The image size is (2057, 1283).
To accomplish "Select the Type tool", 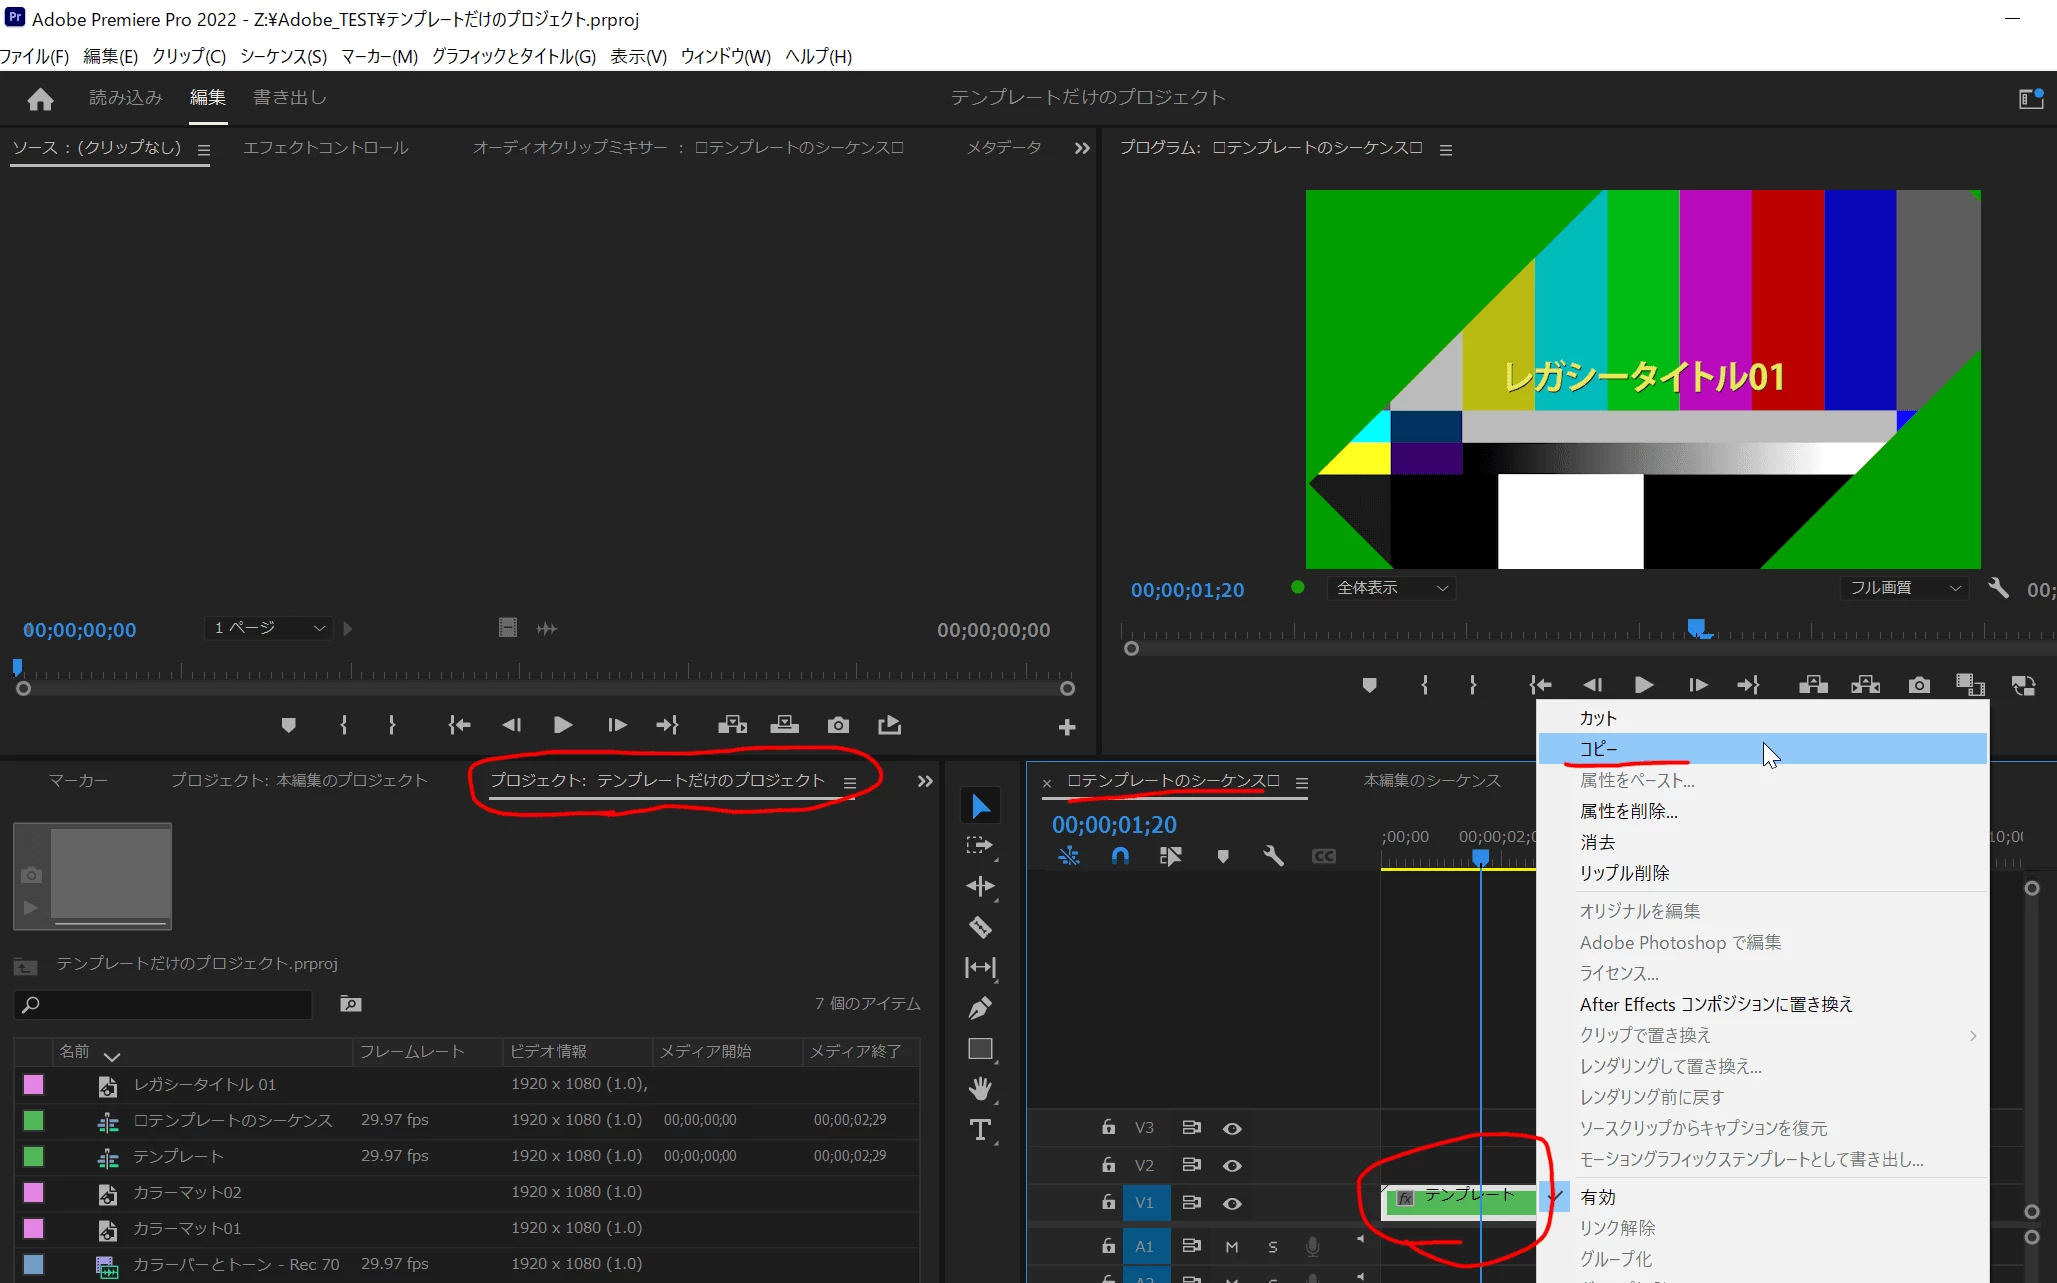I will tap(980, 1130).
